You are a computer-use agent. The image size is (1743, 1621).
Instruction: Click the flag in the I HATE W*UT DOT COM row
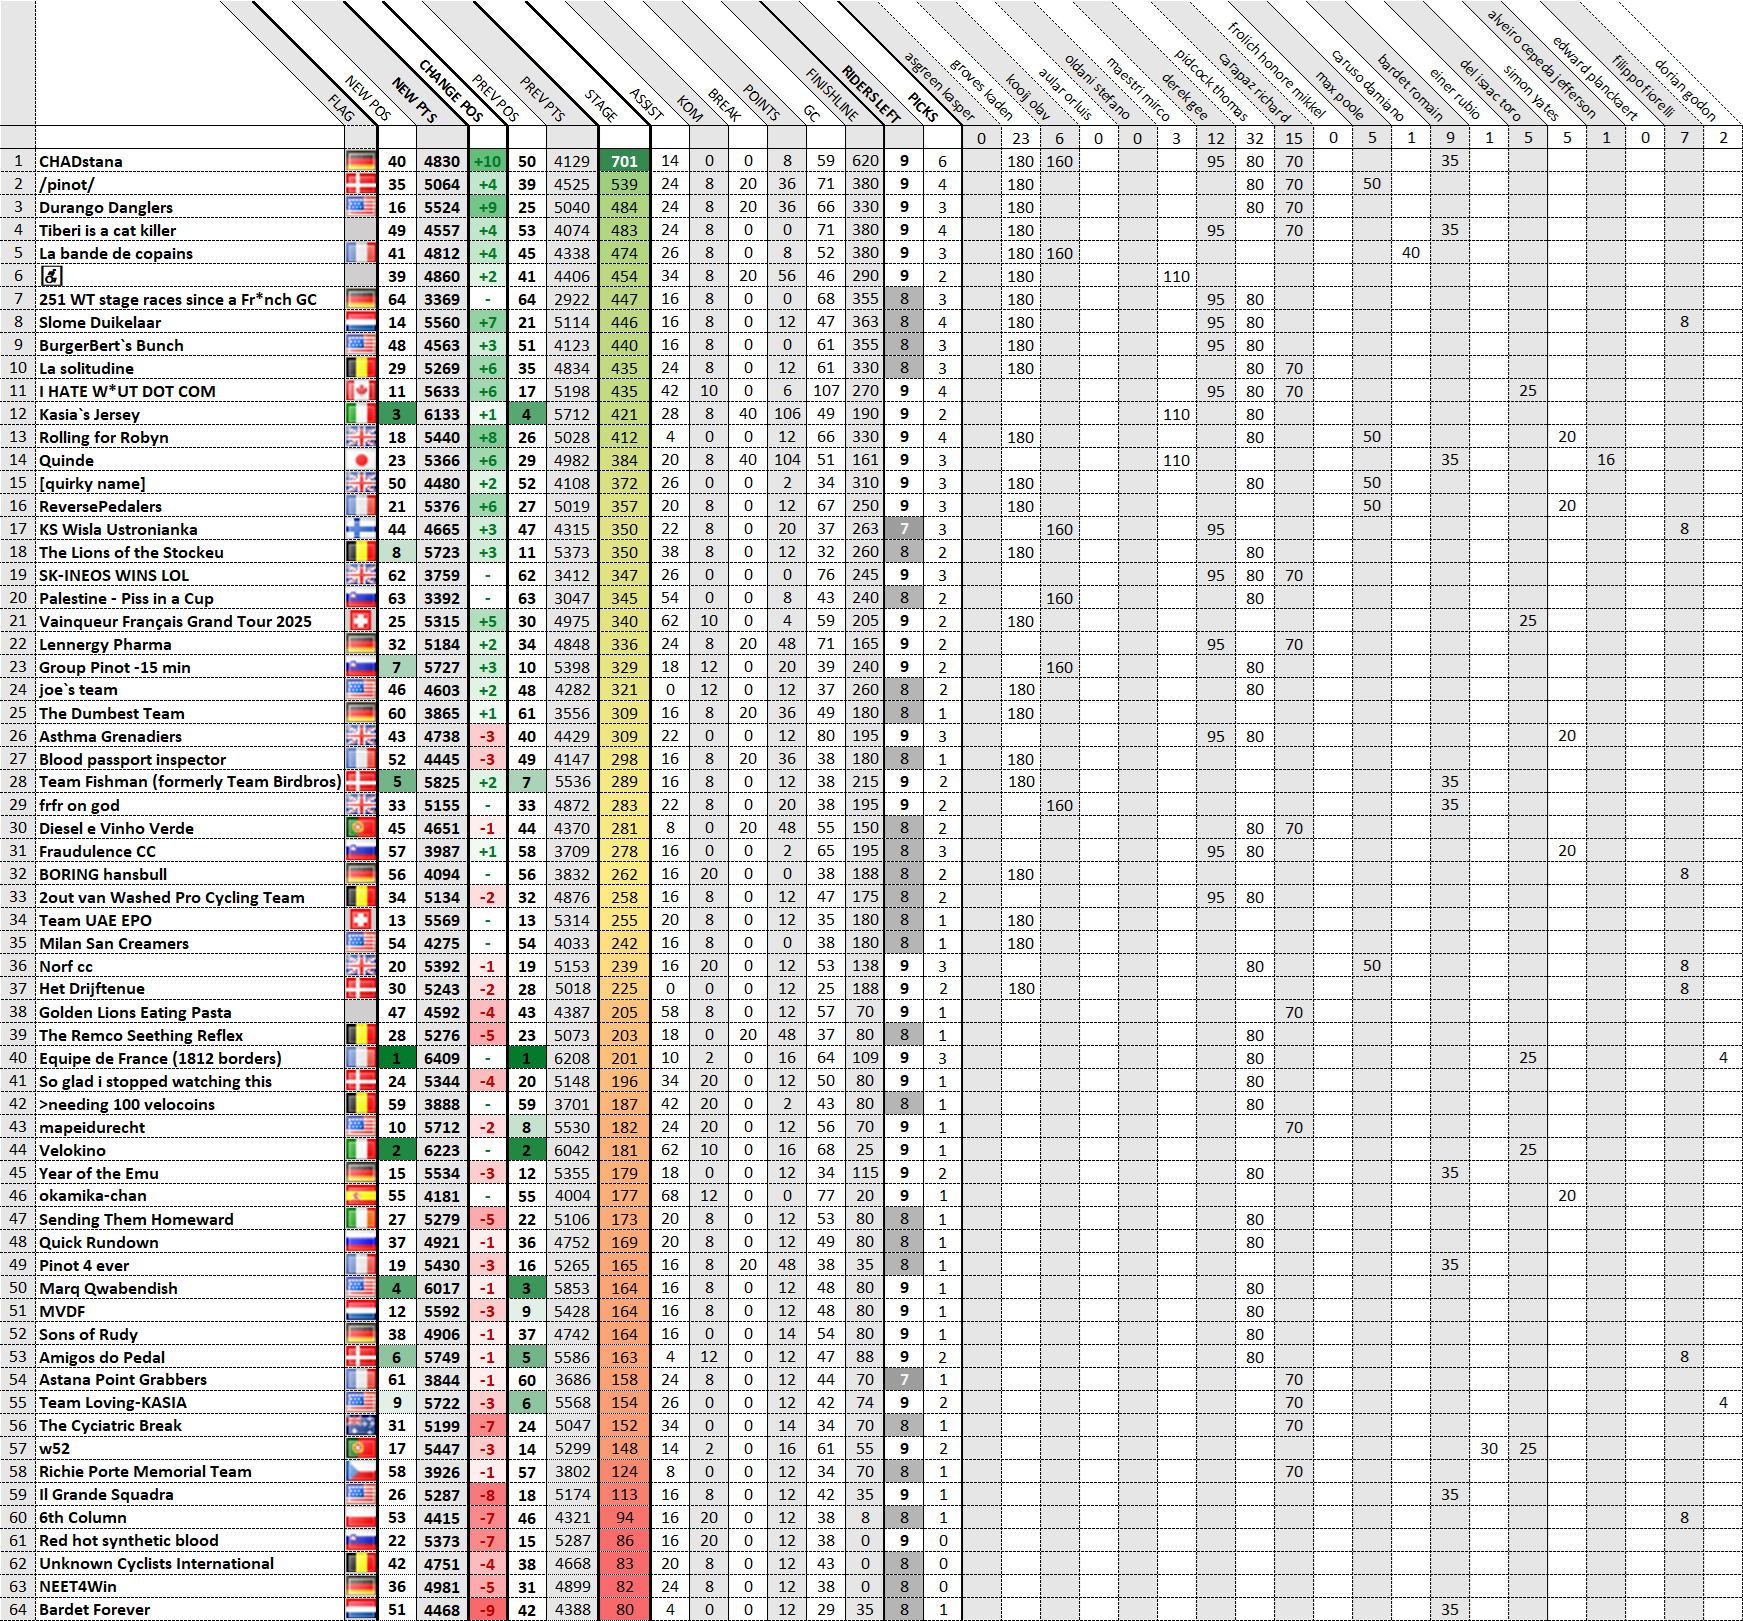coord(360,391)
